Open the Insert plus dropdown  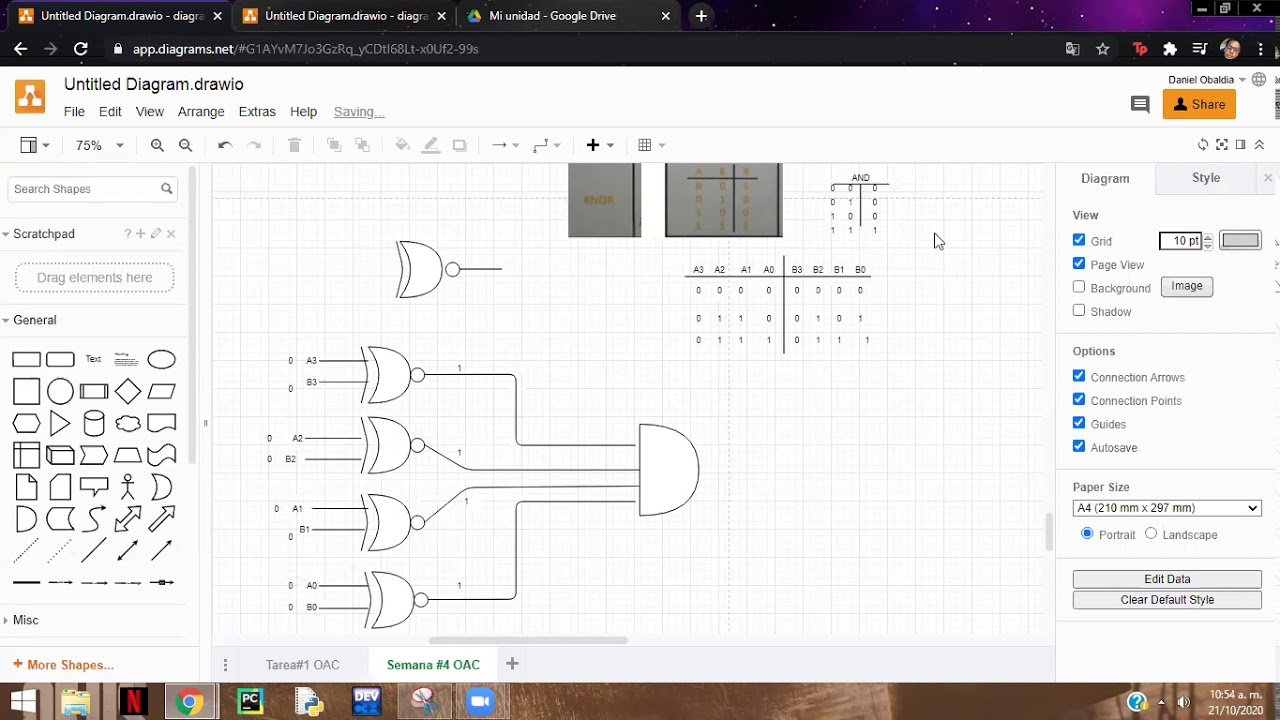tap(600, 145)
